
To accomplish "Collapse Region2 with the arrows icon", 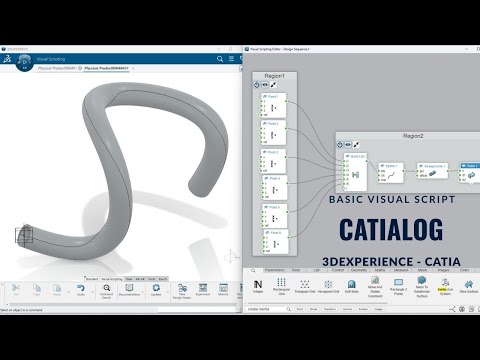I will click(356, 145).
